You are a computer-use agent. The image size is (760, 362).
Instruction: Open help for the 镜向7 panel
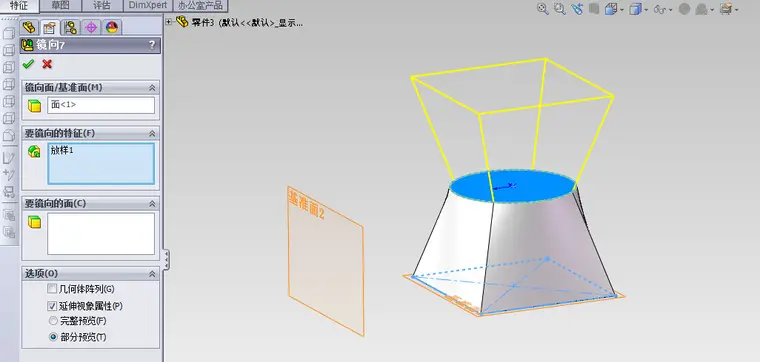point(152,46)
